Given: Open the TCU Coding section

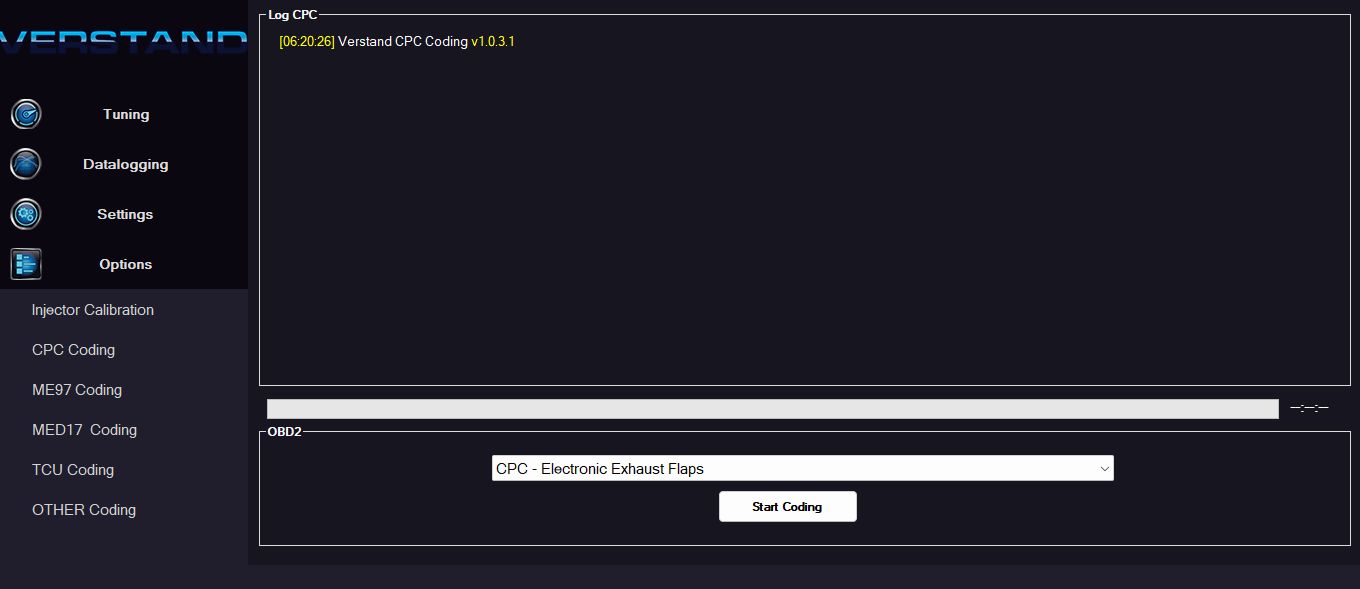Looking at the screenshot, I should pos(73,470).
